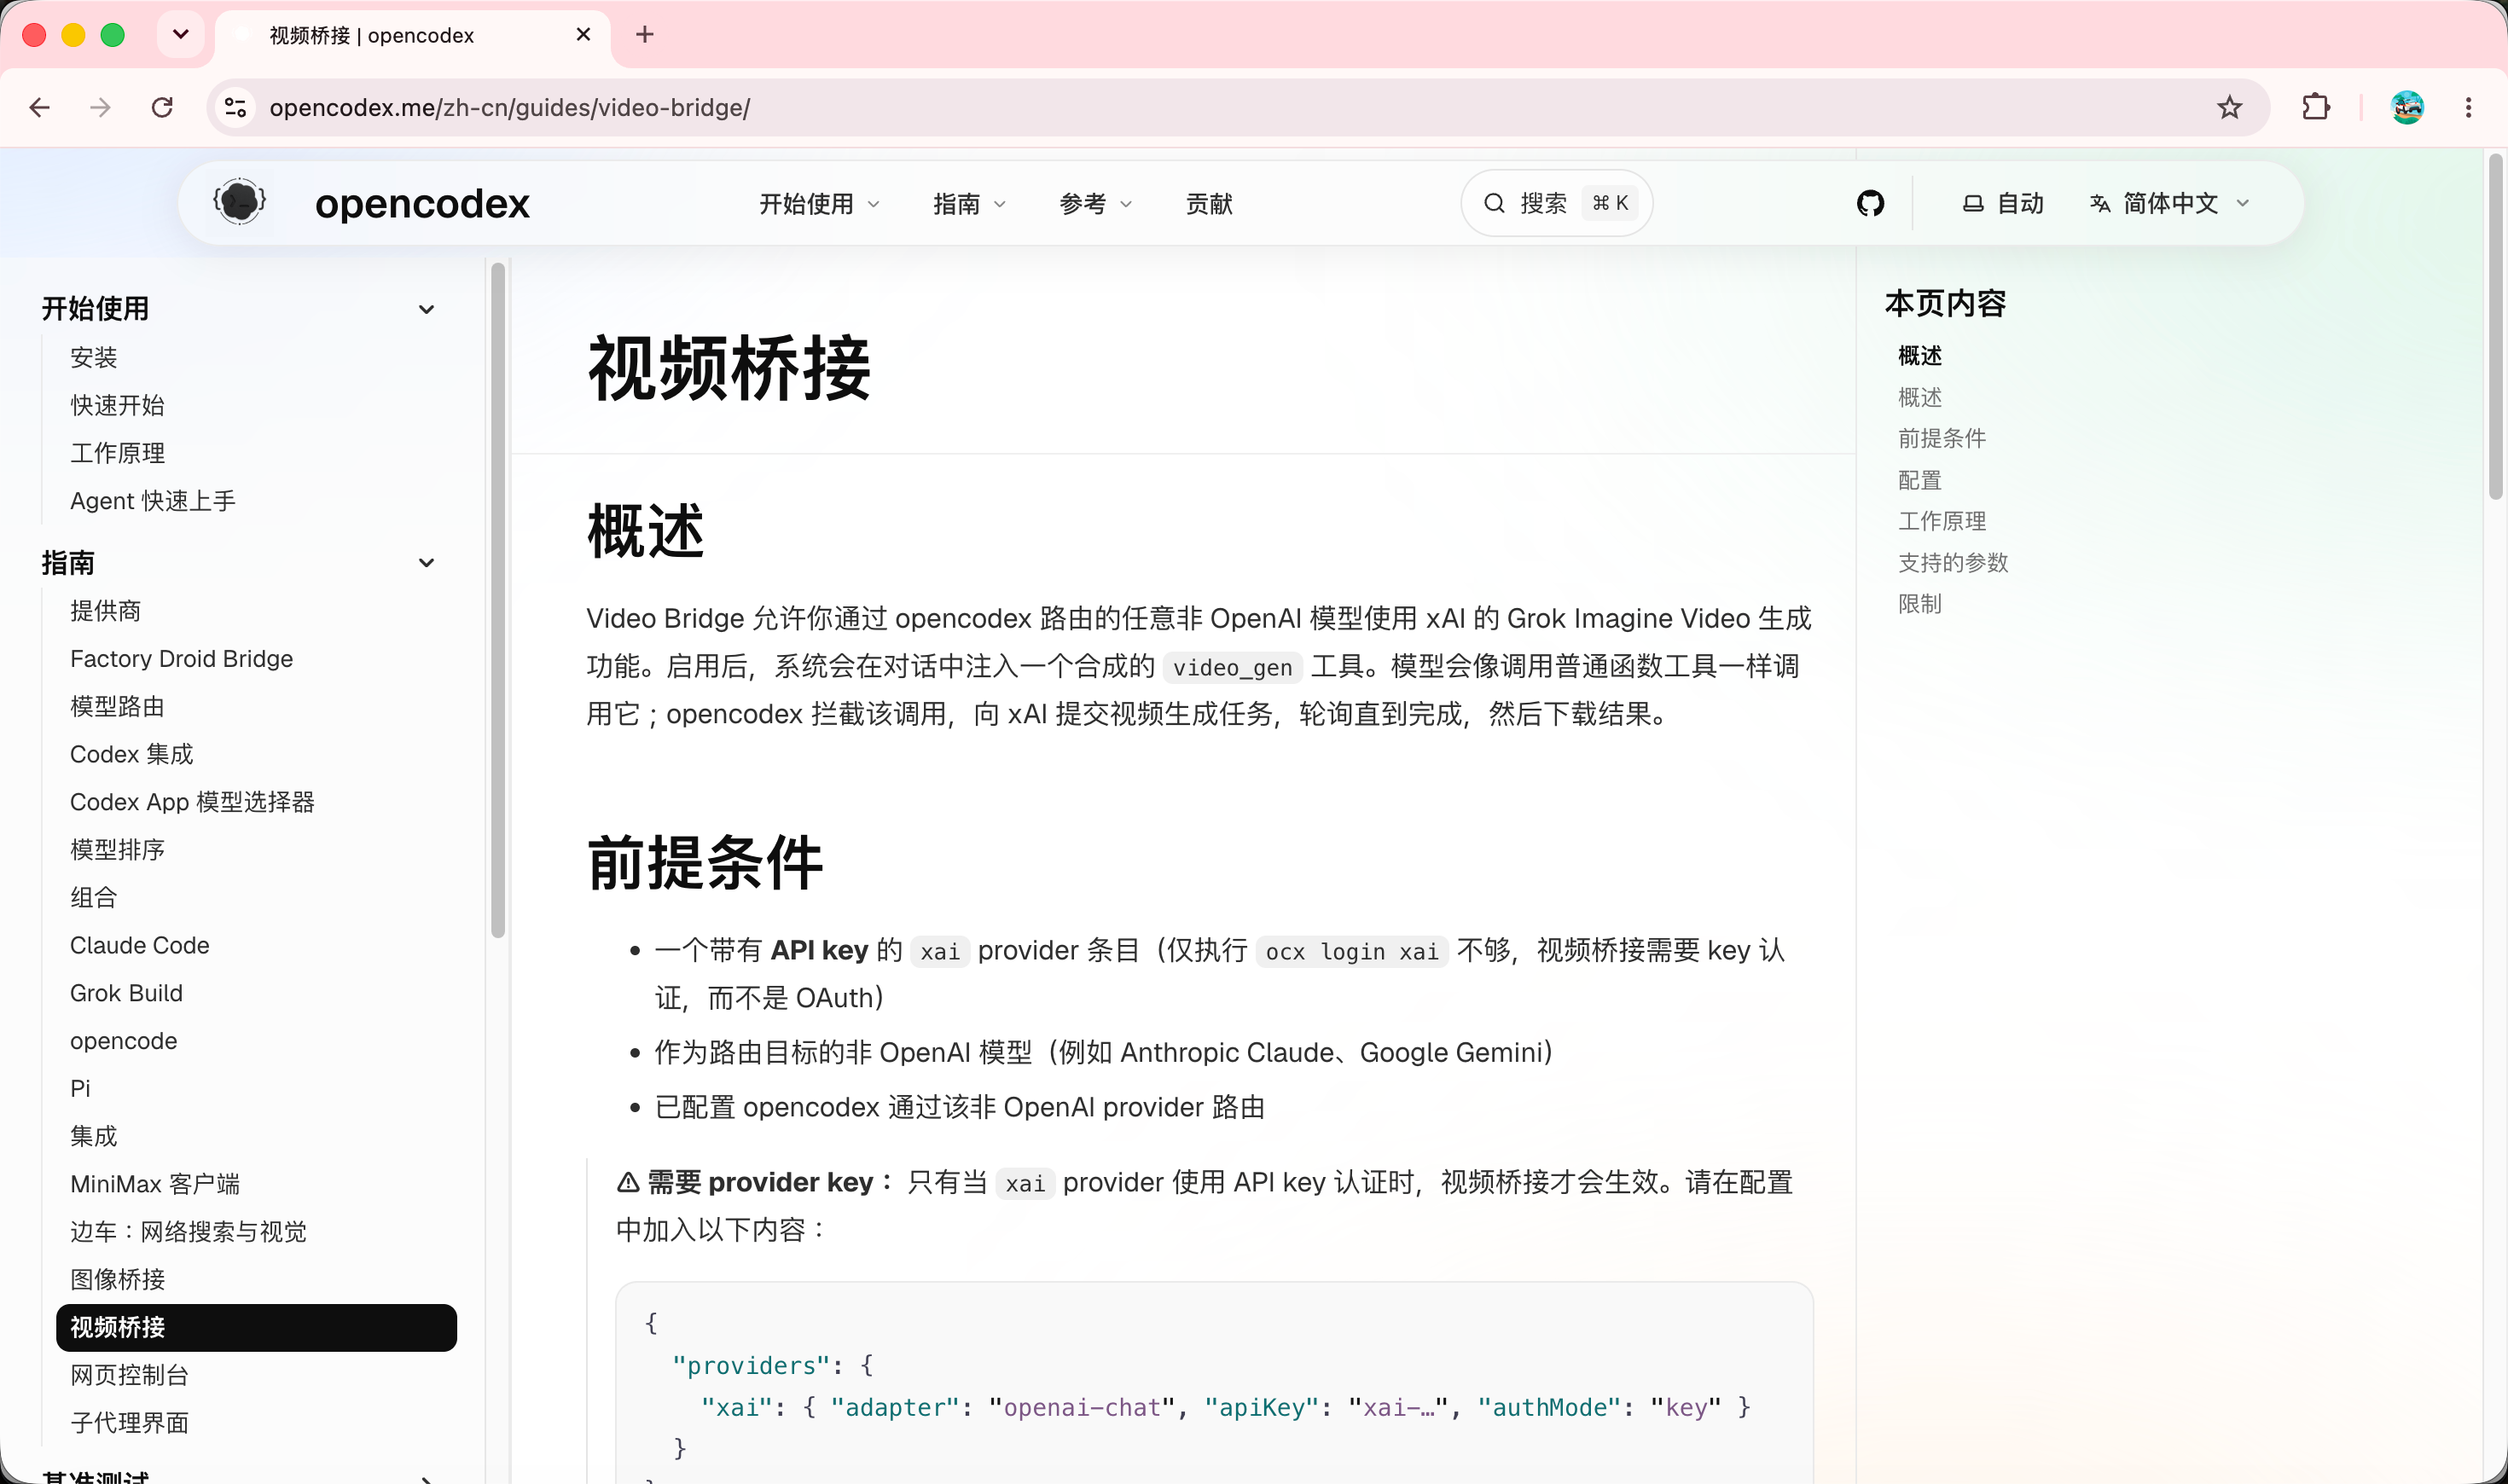
Task: Click the 搜索 search box
Action: point(1556,204)
